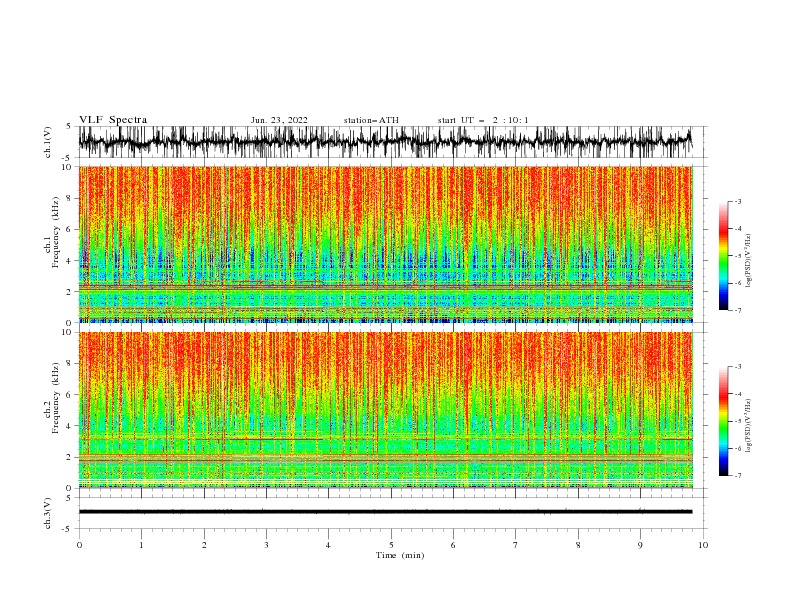Click the "8" tick on the time axis

(x=578, y=545)
